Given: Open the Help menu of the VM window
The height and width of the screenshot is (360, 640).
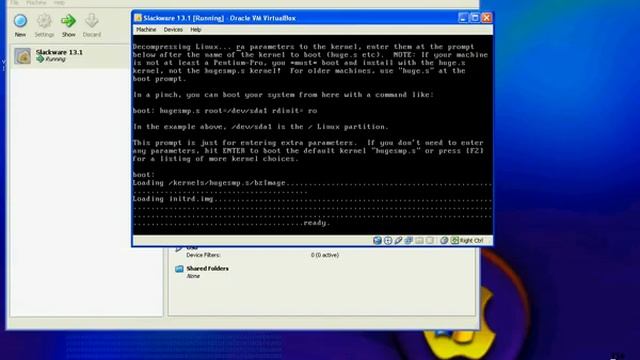Looking at the screenshot, I should (196, 29).
